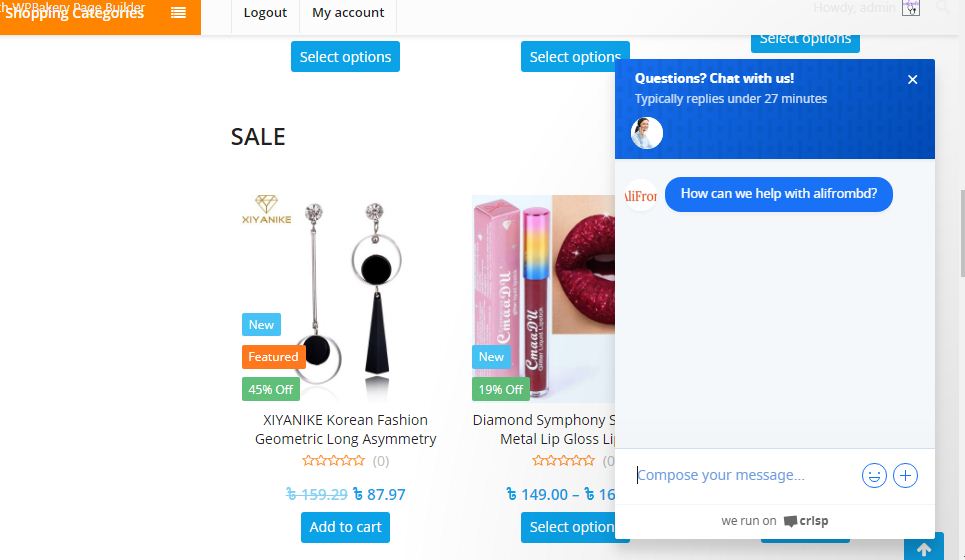Click the XIYANIKE earrings product thumbnail
The width and height of the screenshot is (965, 560).
pos(345,298)
